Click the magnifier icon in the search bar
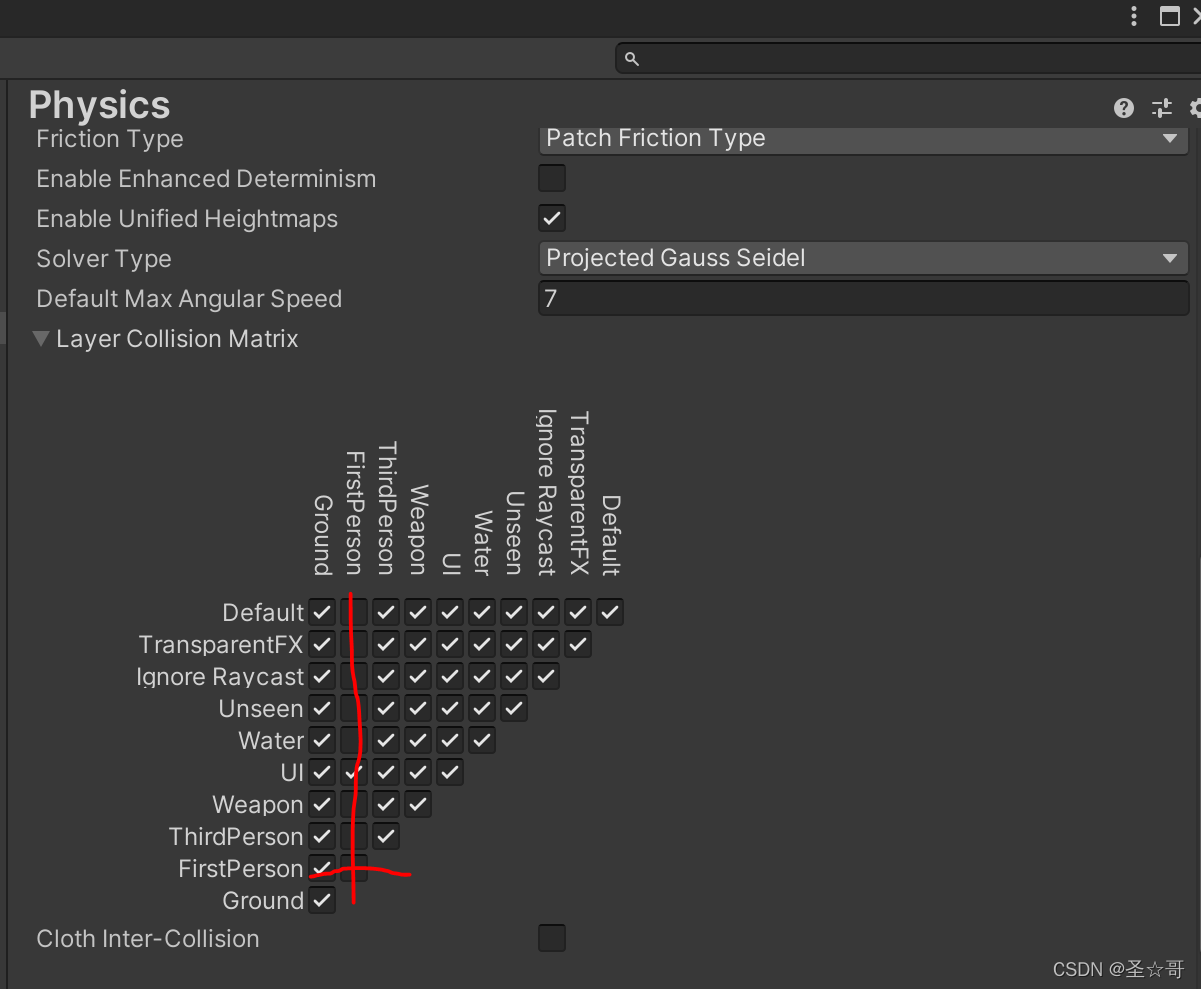 [x=631, y=58]
